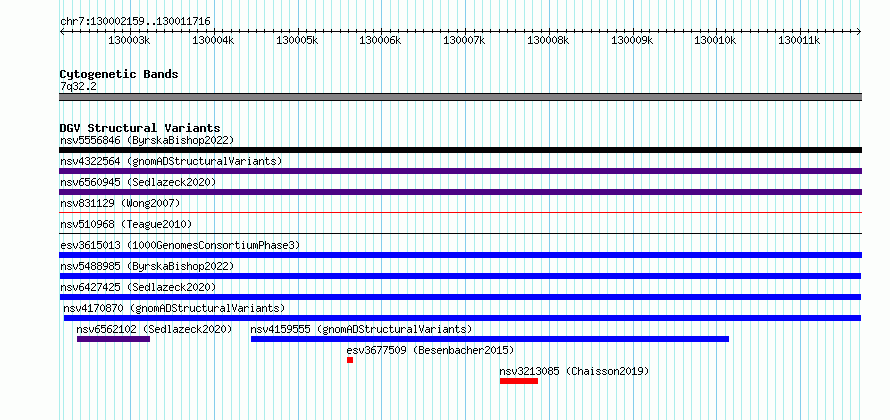890x420 pixels.
Task: Click the short purple nsv6562102 bar
Action: 114,339
